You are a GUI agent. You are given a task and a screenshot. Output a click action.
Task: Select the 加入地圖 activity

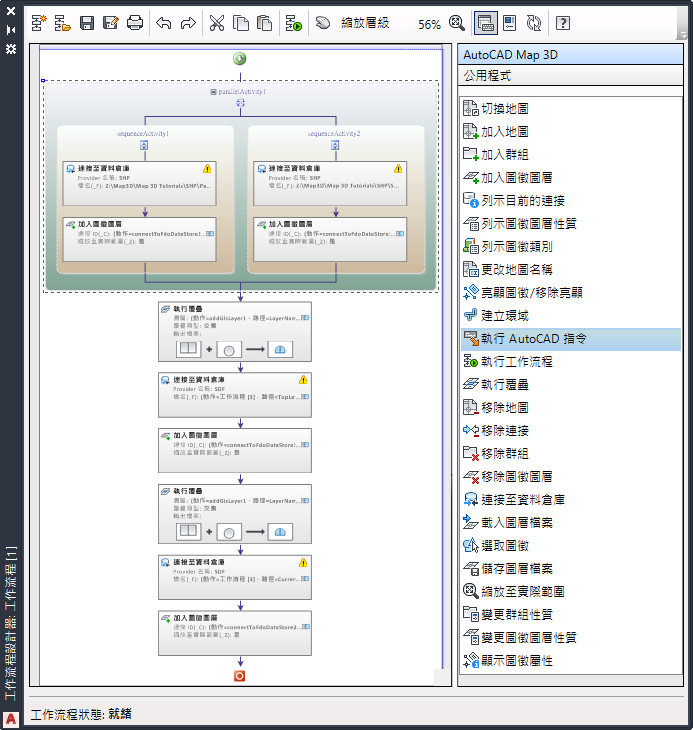click(x=571, y=132)
